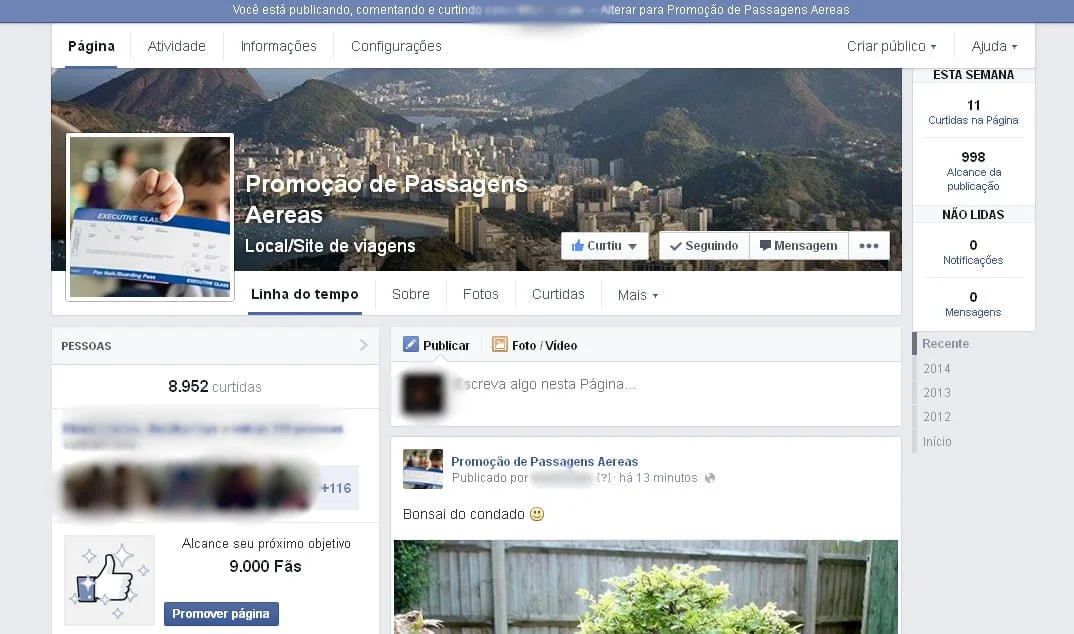
Task: Click the user avatar beside the composer
Action: click(x=422, y=394)
